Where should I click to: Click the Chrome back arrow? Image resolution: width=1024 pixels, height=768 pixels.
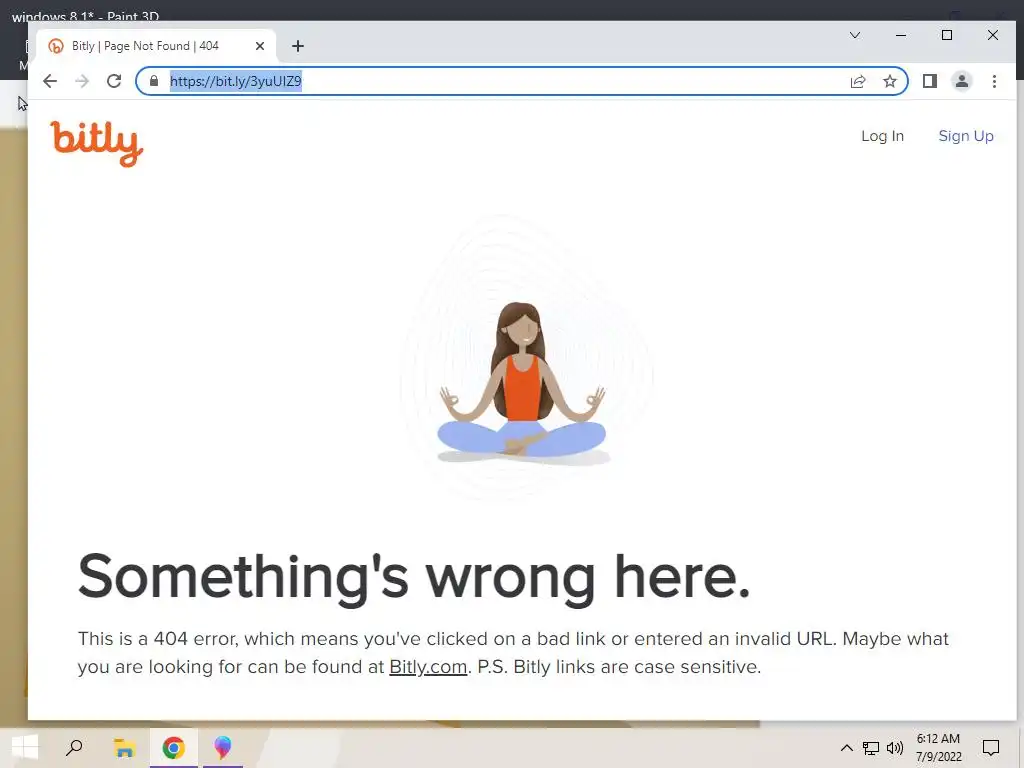coord(50,81)
